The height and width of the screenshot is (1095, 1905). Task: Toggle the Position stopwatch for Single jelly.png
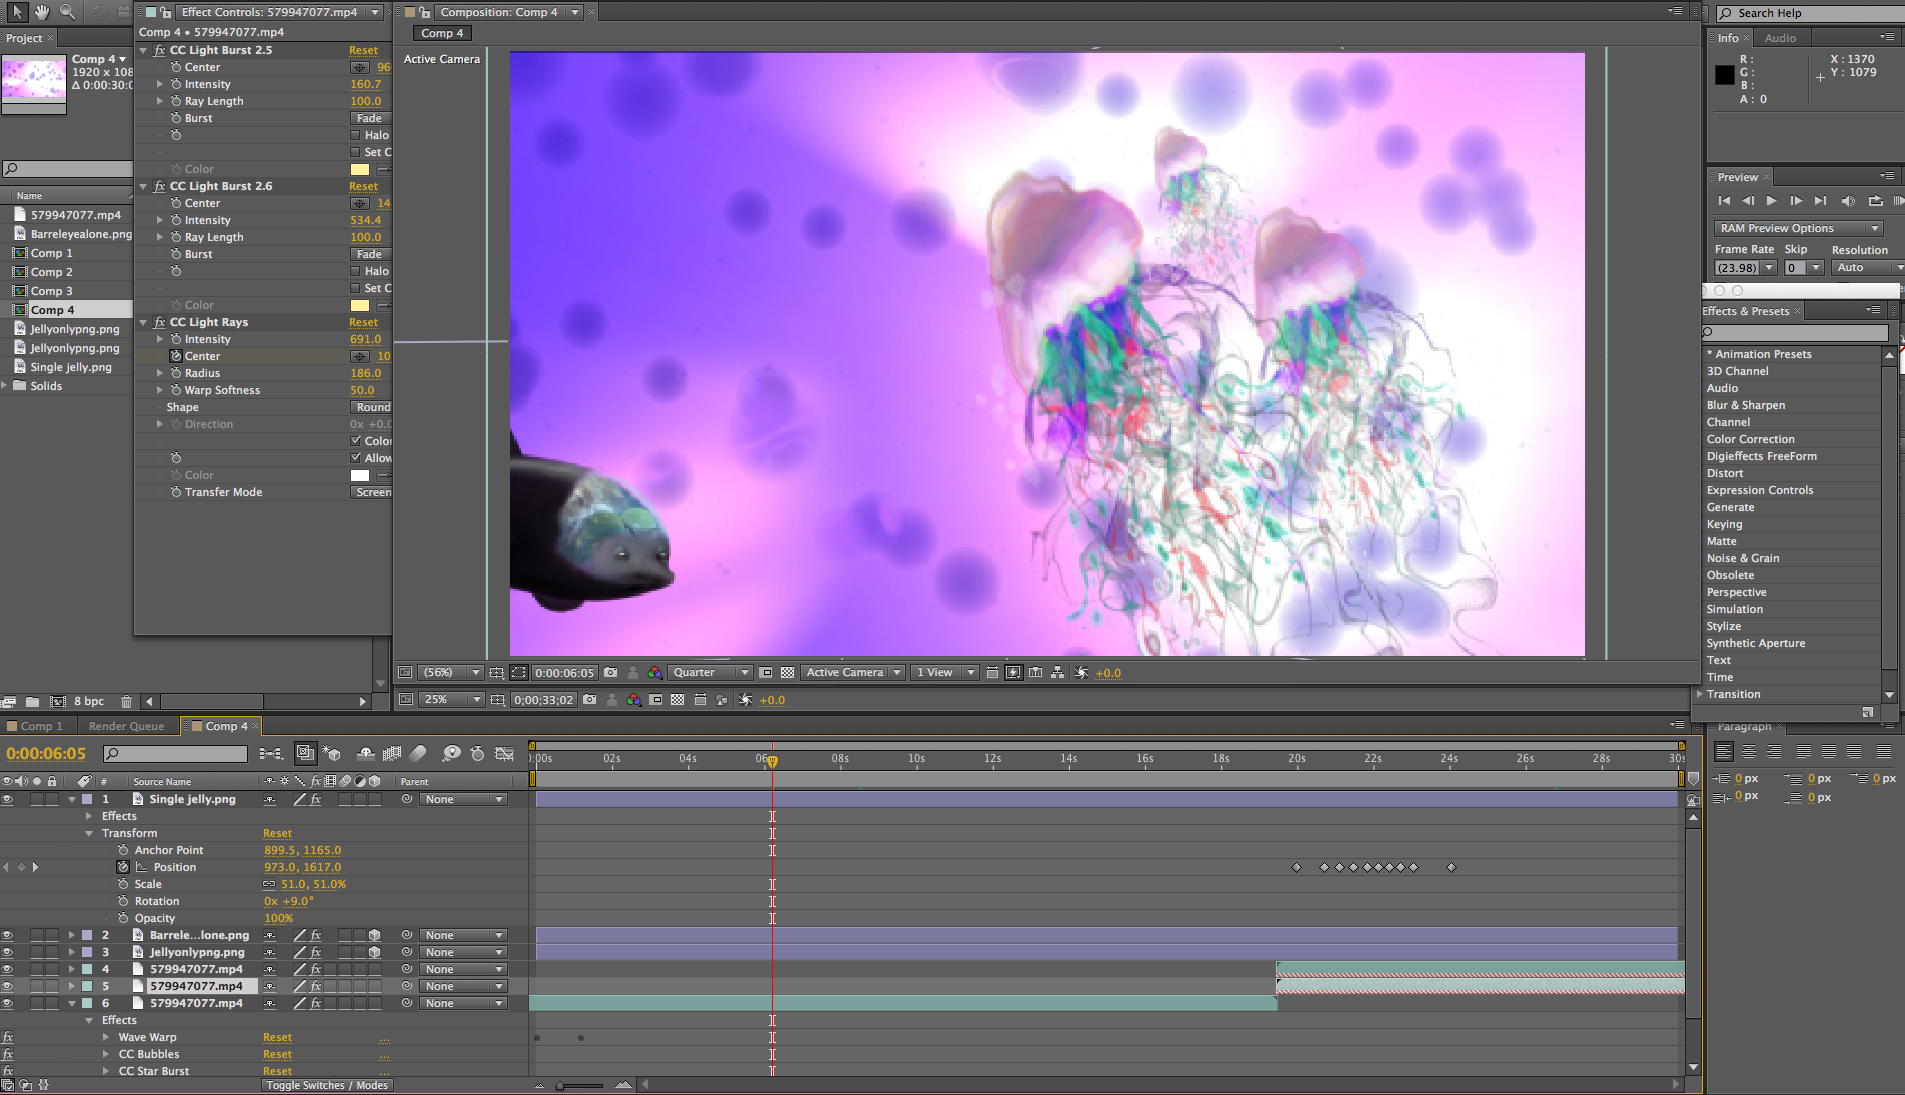123,867
